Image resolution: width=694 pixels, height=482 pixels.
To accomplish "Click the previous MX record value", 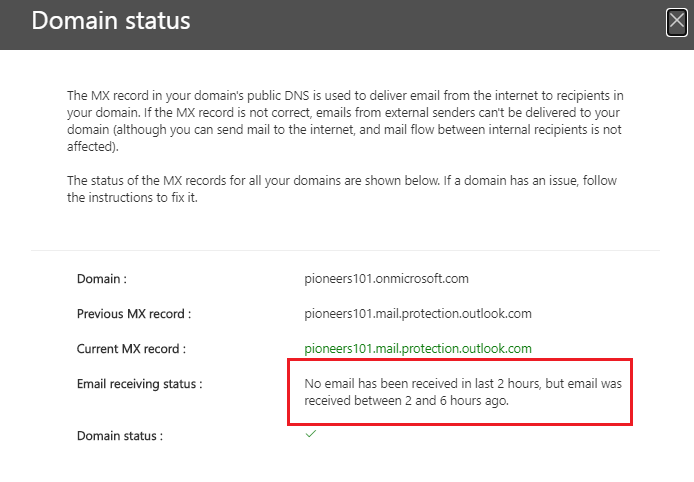I will coord(418,313).
